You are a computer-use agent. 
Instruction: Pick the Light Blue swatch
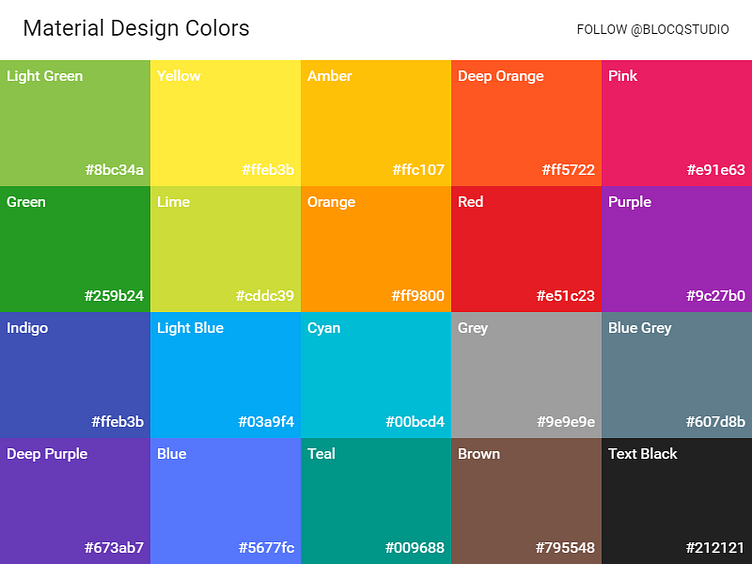pyautogui.click(x=225, y=375)
